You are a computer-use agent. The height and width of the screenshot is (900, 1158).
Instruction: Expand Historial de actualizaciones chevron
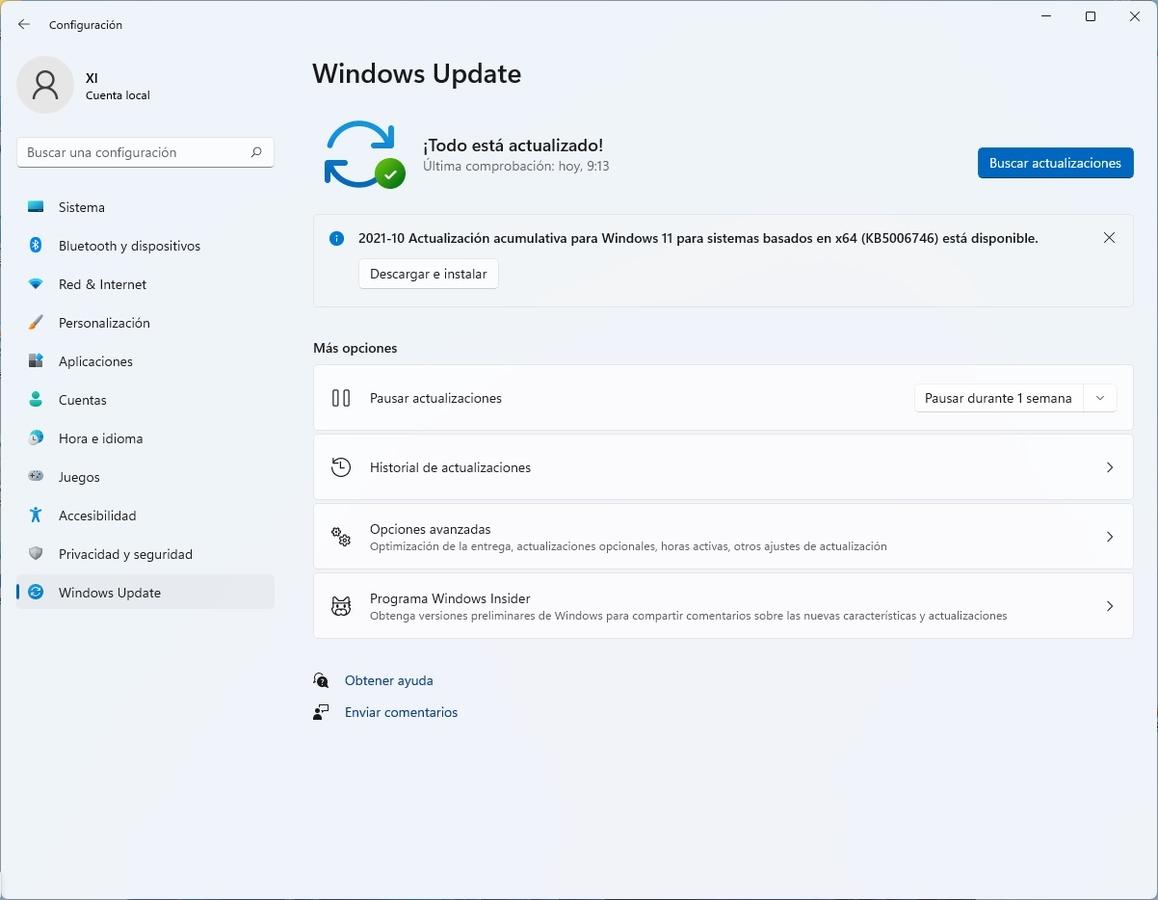1109,467
